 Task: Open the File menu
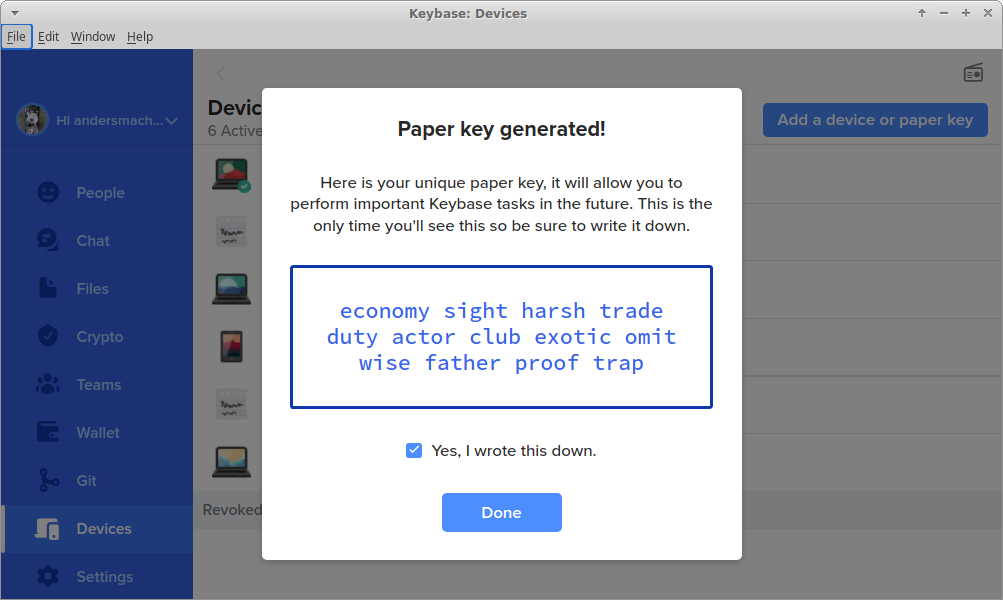point(16,36)
